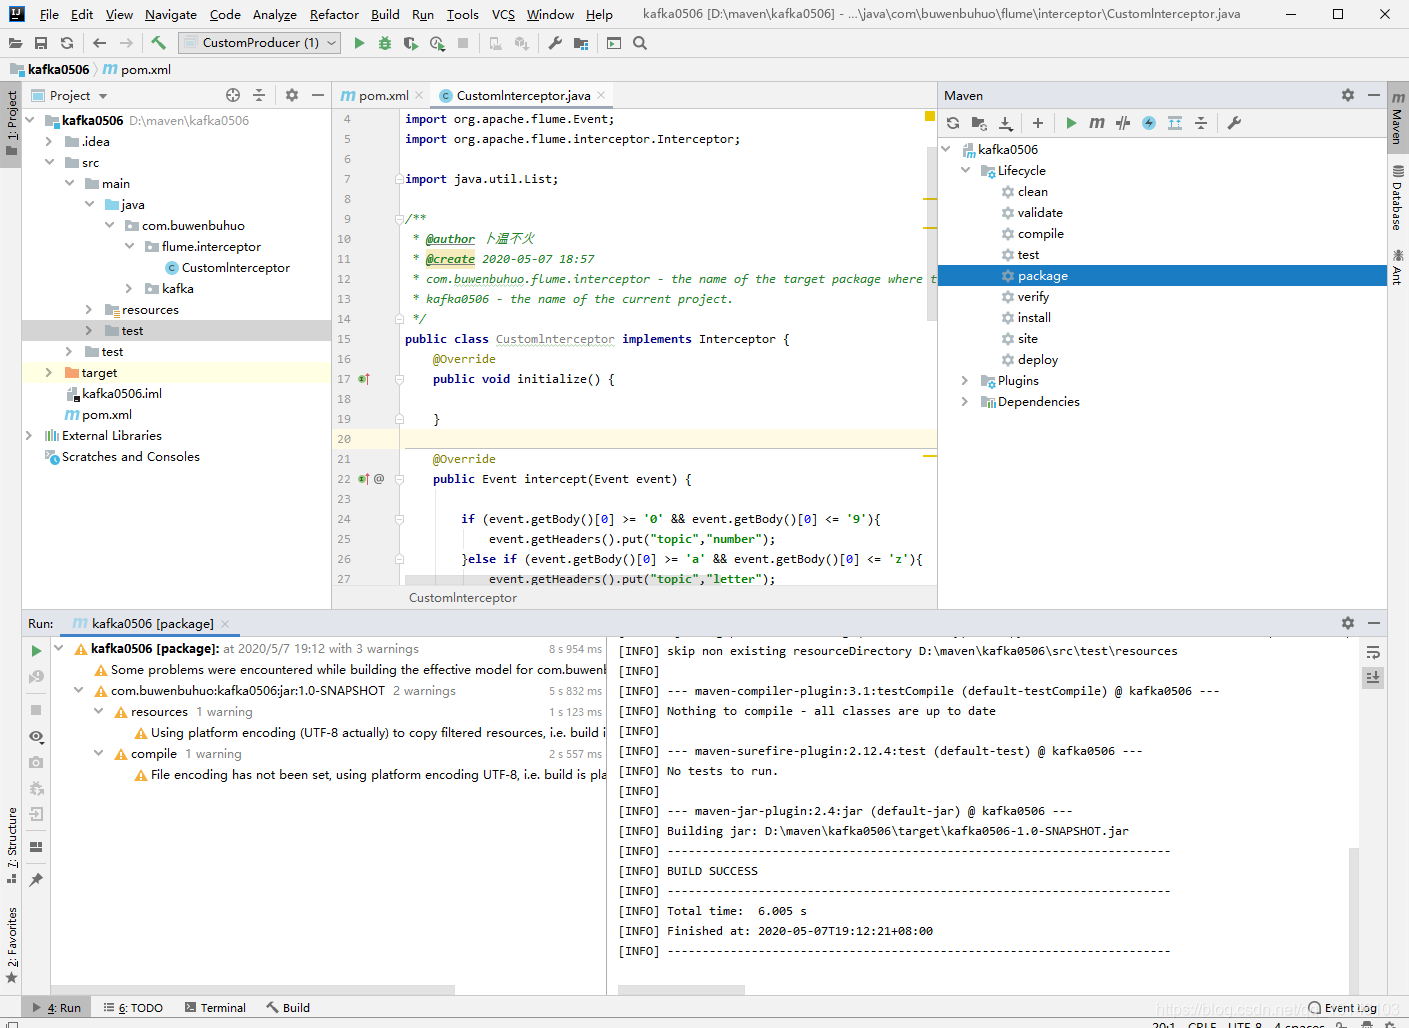1409x1028 pixels.
Task: Select the install lifecycle goal
Action: (x=1034, y=317)
